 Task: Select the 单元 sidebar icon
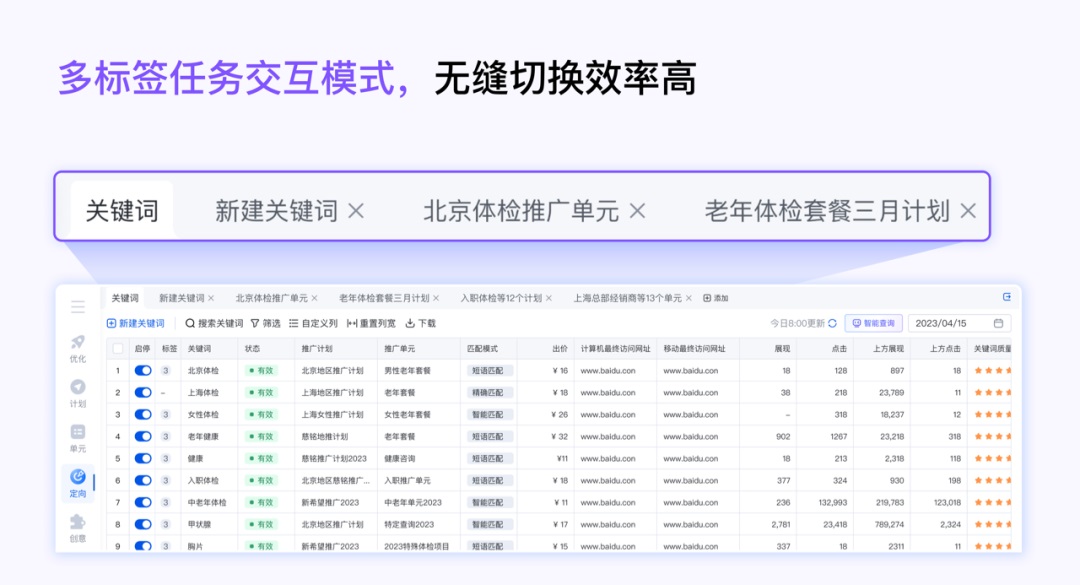pos(78,432)
